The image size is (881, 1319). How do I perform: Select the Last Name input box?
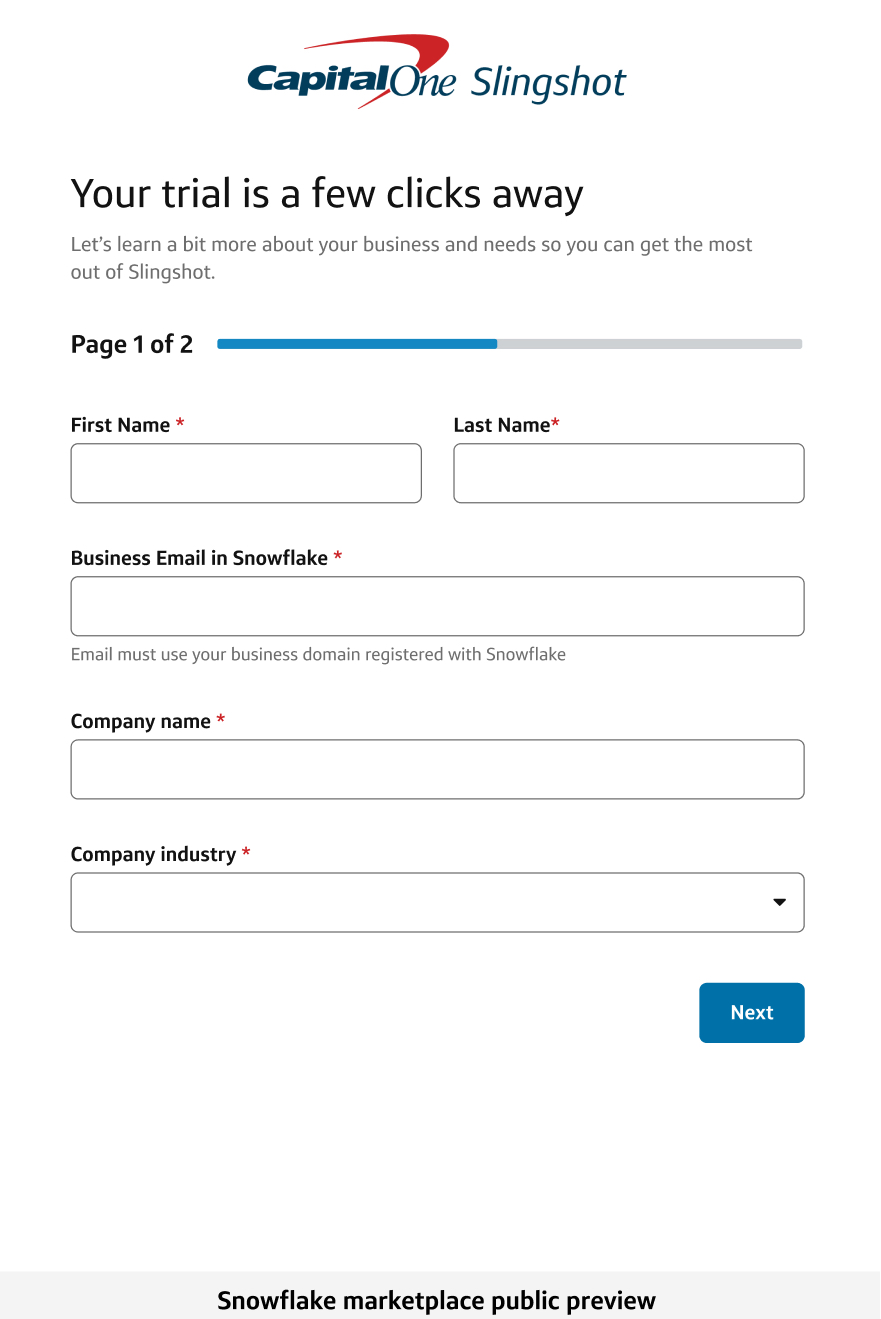click(628, 472)
